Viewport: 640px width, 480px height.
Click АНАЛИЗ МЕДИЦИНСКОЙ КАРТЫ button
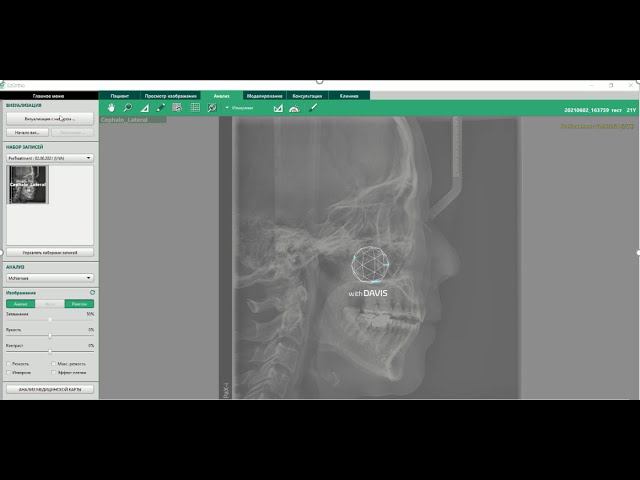point(50,389)
